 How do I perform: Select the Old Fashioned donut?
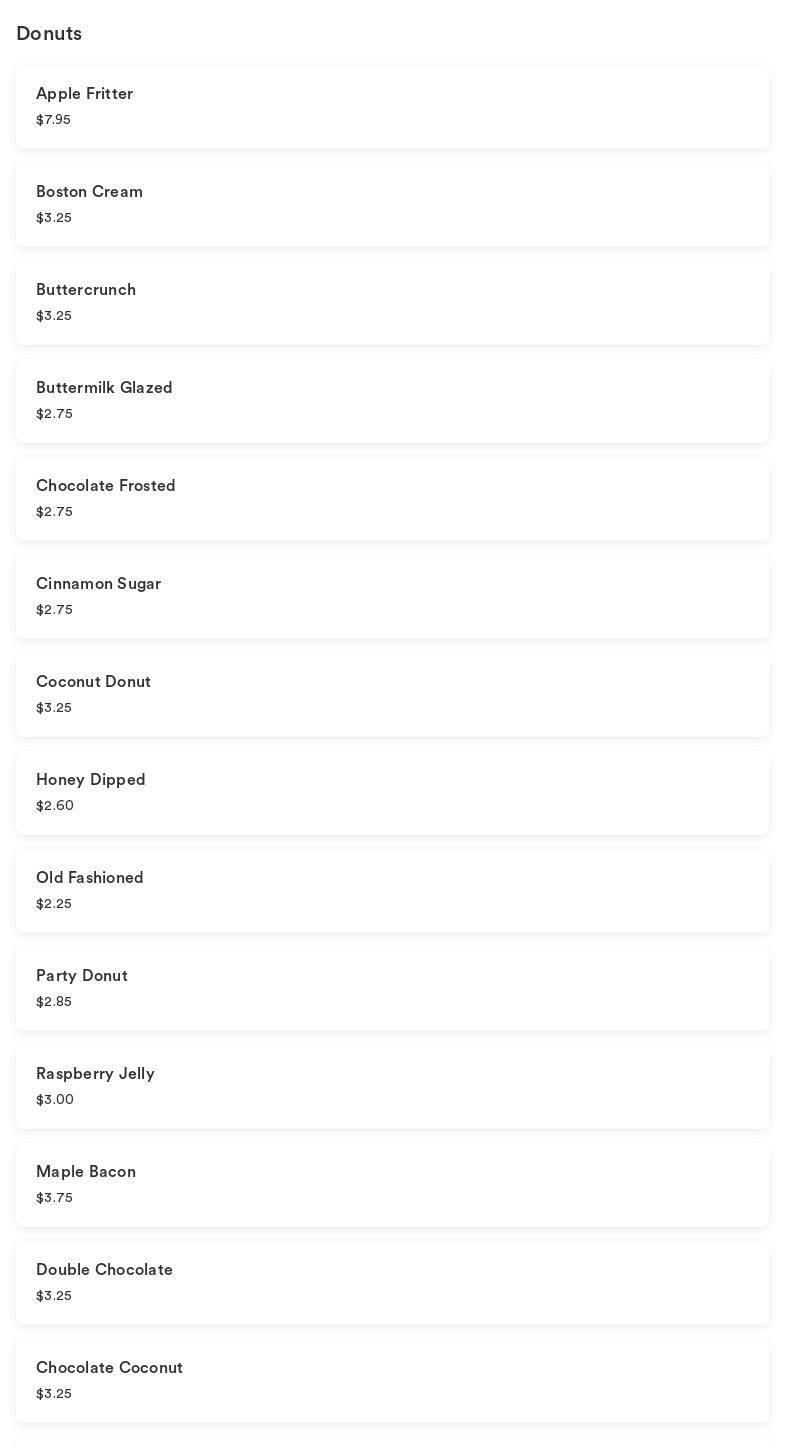(x=392, y=891)
